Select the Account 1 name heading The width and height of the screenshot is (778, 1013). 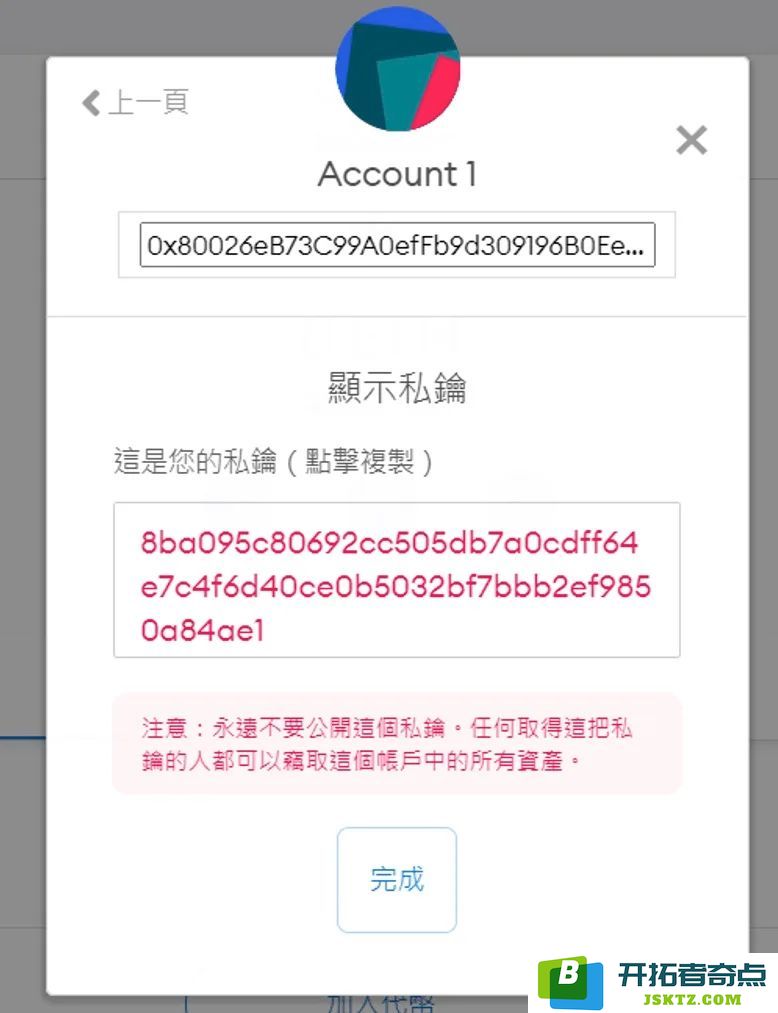[x=397, y=174]
